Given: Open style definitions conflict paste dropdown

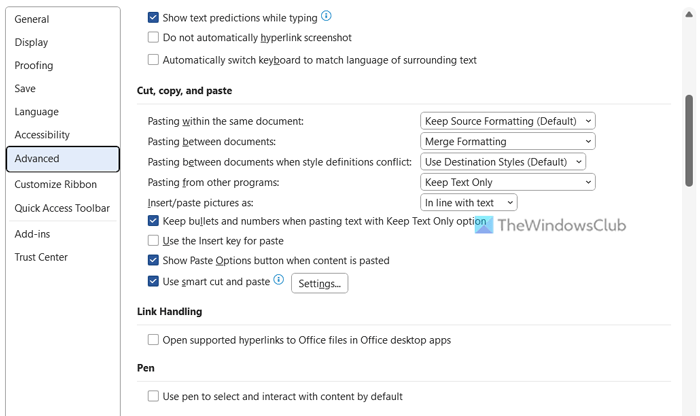Looking at the screenshot, I should tap(503, 161).
